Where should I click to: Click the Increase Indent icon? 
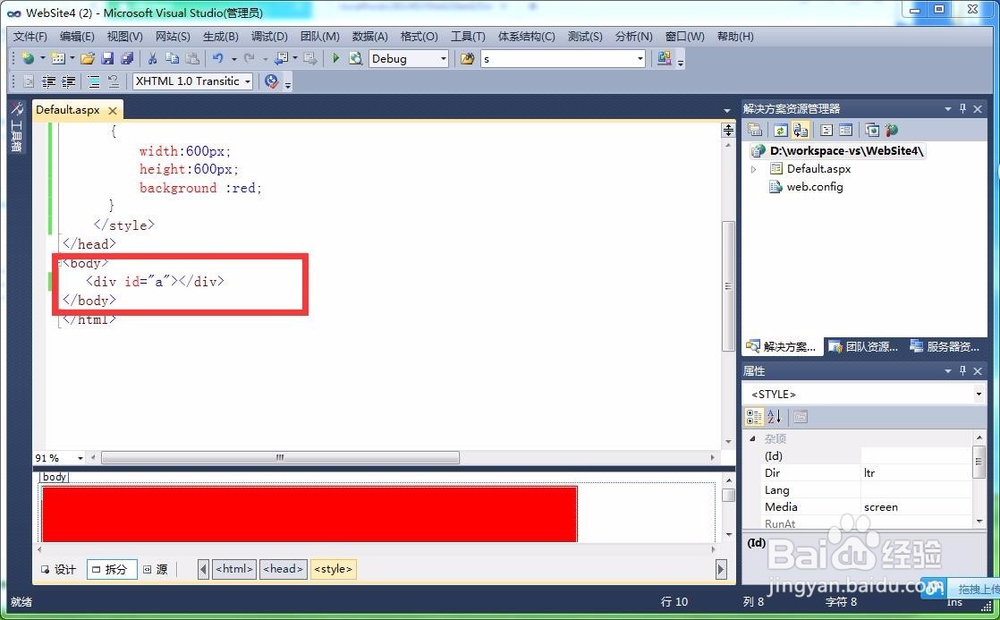point(68,82)
